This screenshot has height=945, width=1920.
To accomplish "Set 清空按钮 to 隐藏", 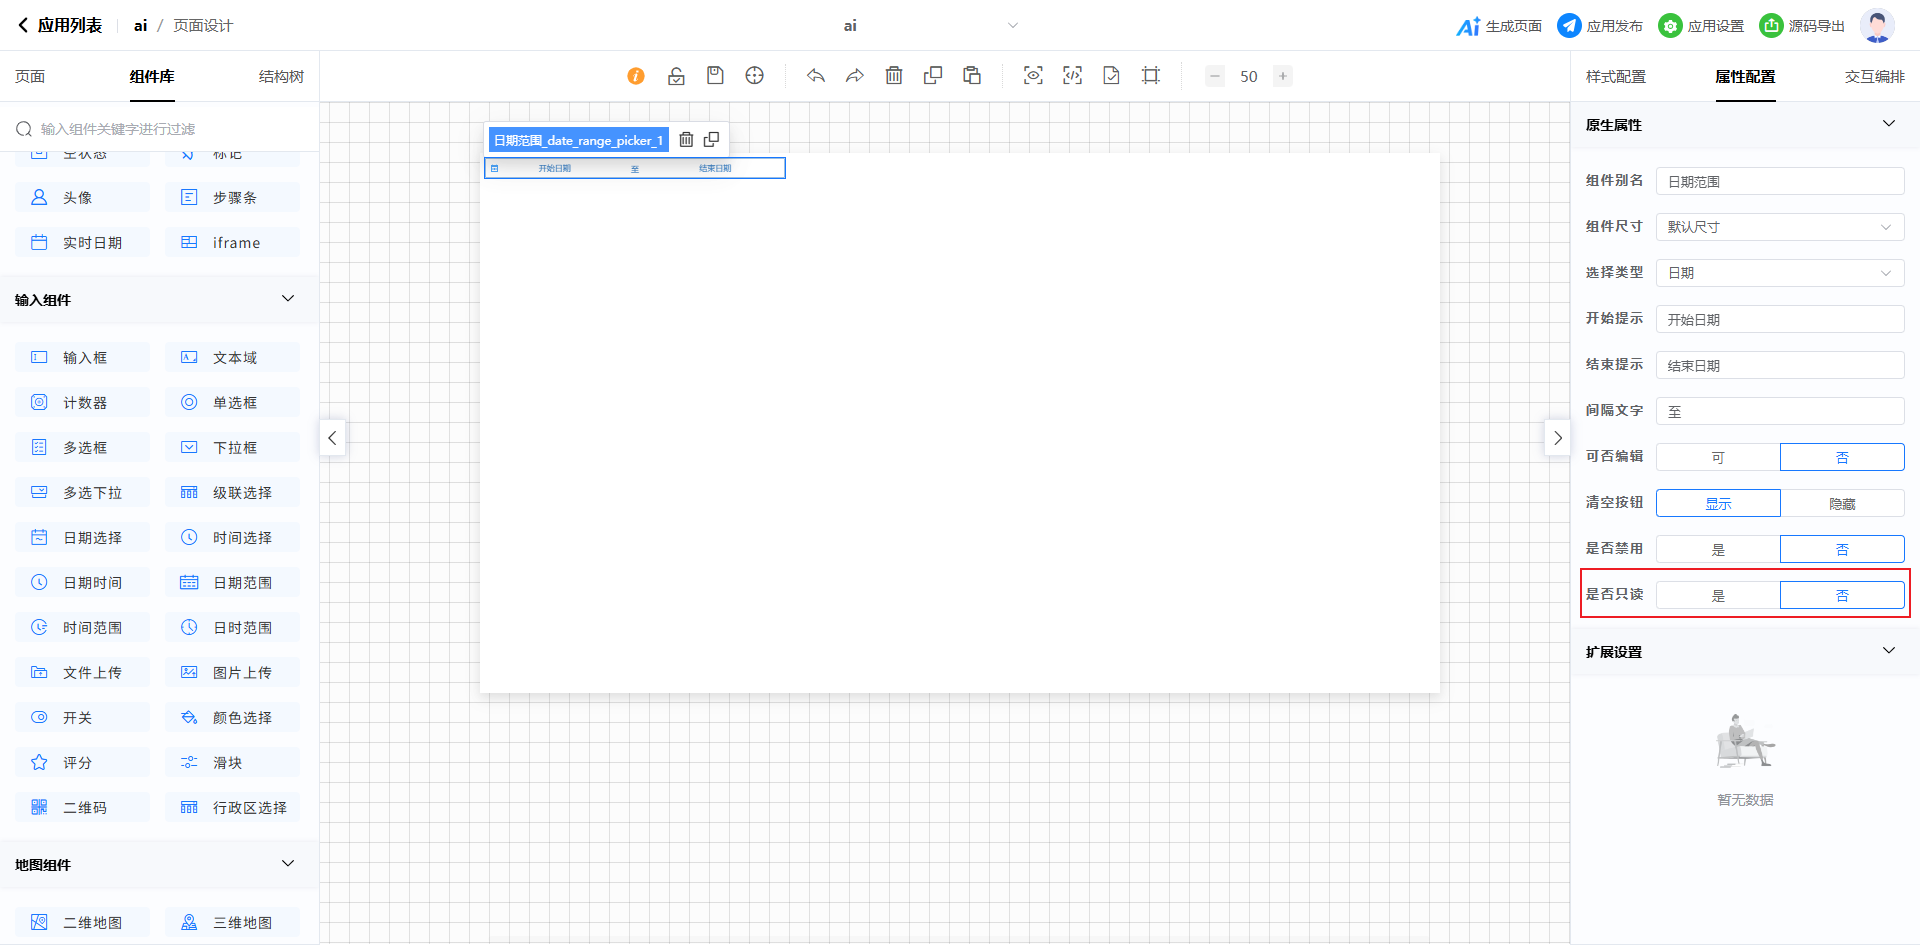I will [x=1842, y=503].
